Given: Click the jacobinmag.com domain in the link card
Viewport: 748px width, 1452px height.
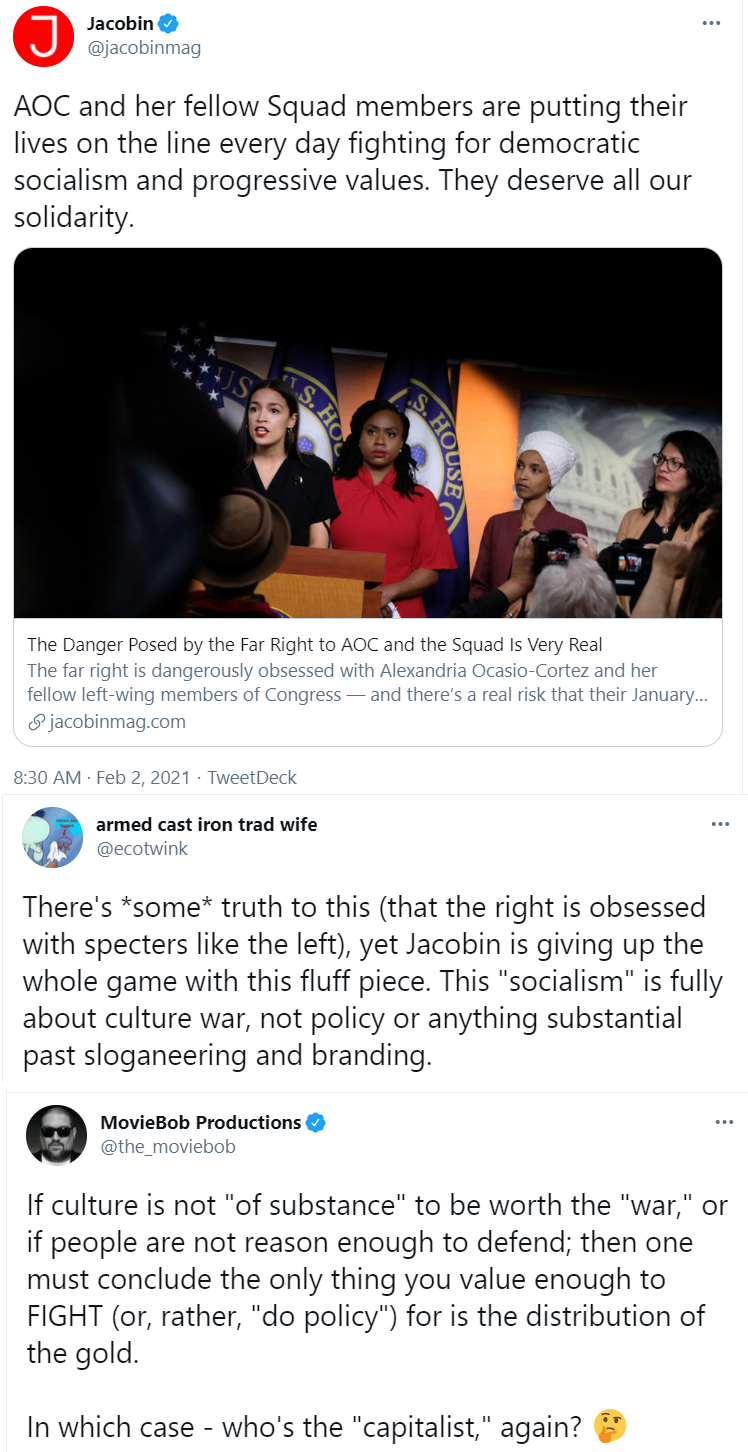Looking at the screenshot, I should 117,722.
